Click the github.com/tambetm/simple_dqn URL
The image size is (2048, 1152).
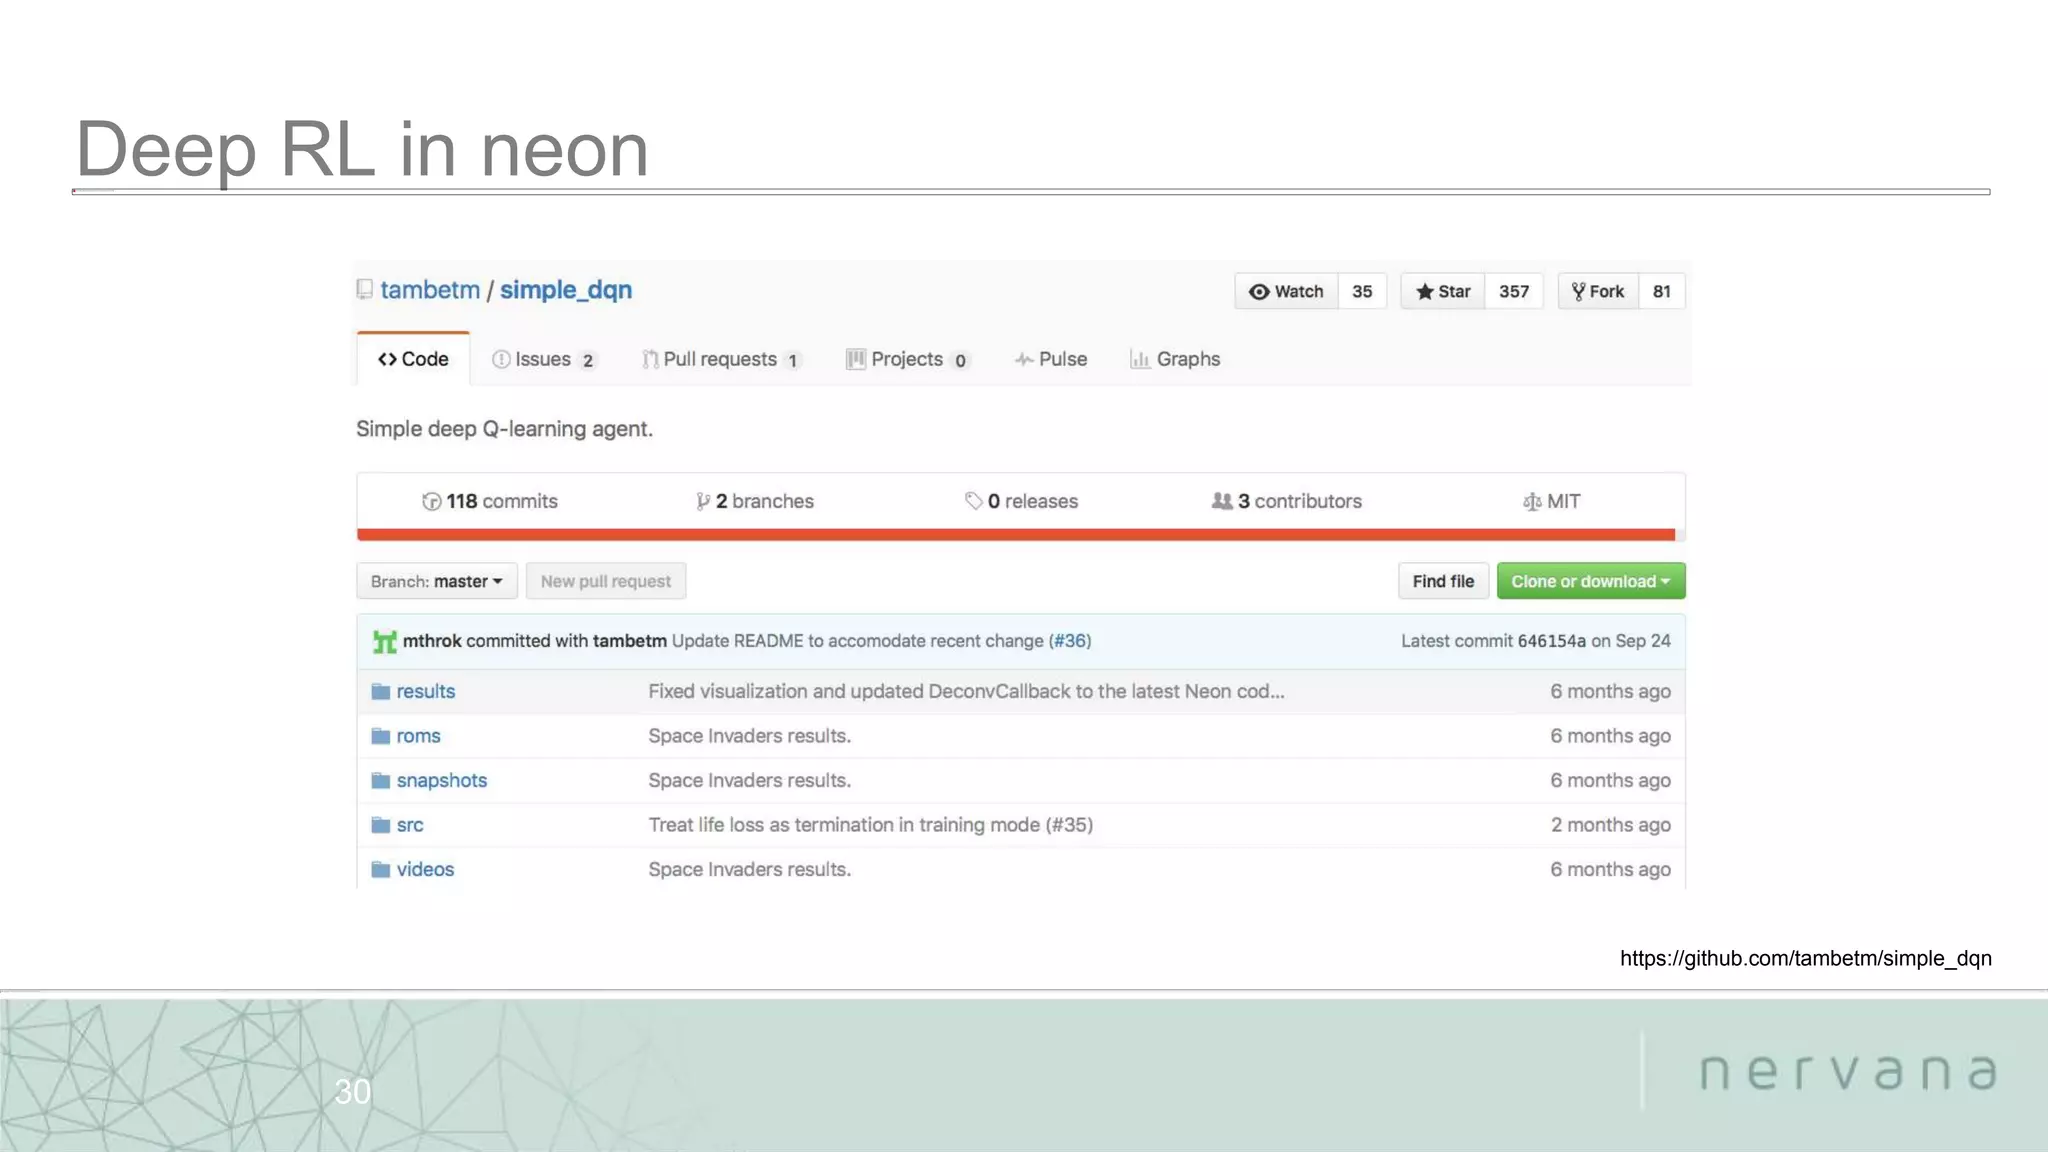pyautogui.click(x=1806, y=958)
